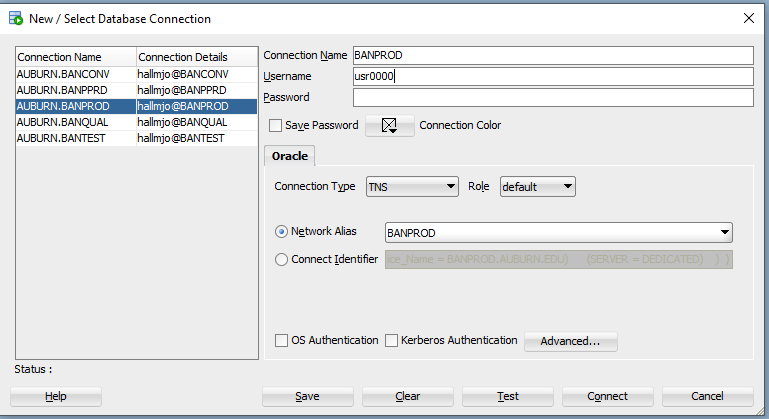Click the hallmjo@BANCONV details cell

click(196, 75)
